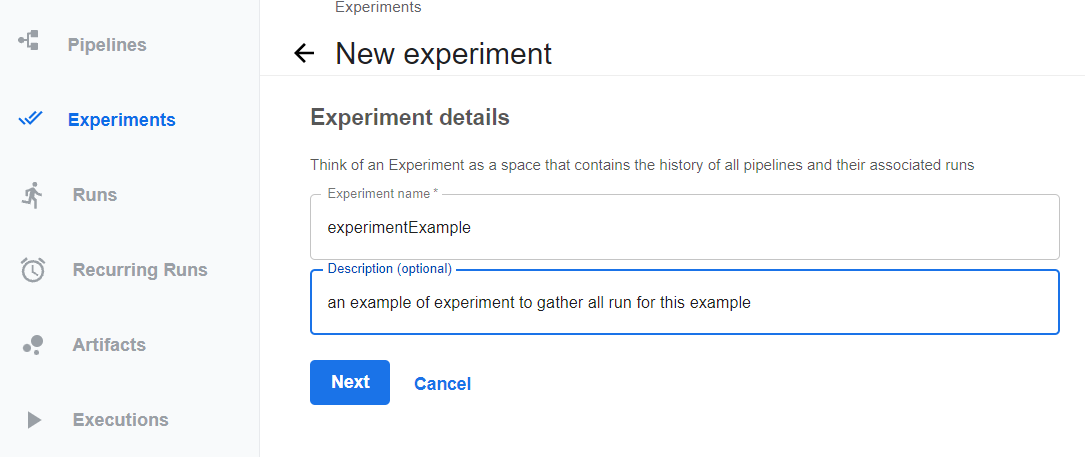Click the Experiment details heading
The width and height of the screenshot is (1085, 457).
[410, 118]
